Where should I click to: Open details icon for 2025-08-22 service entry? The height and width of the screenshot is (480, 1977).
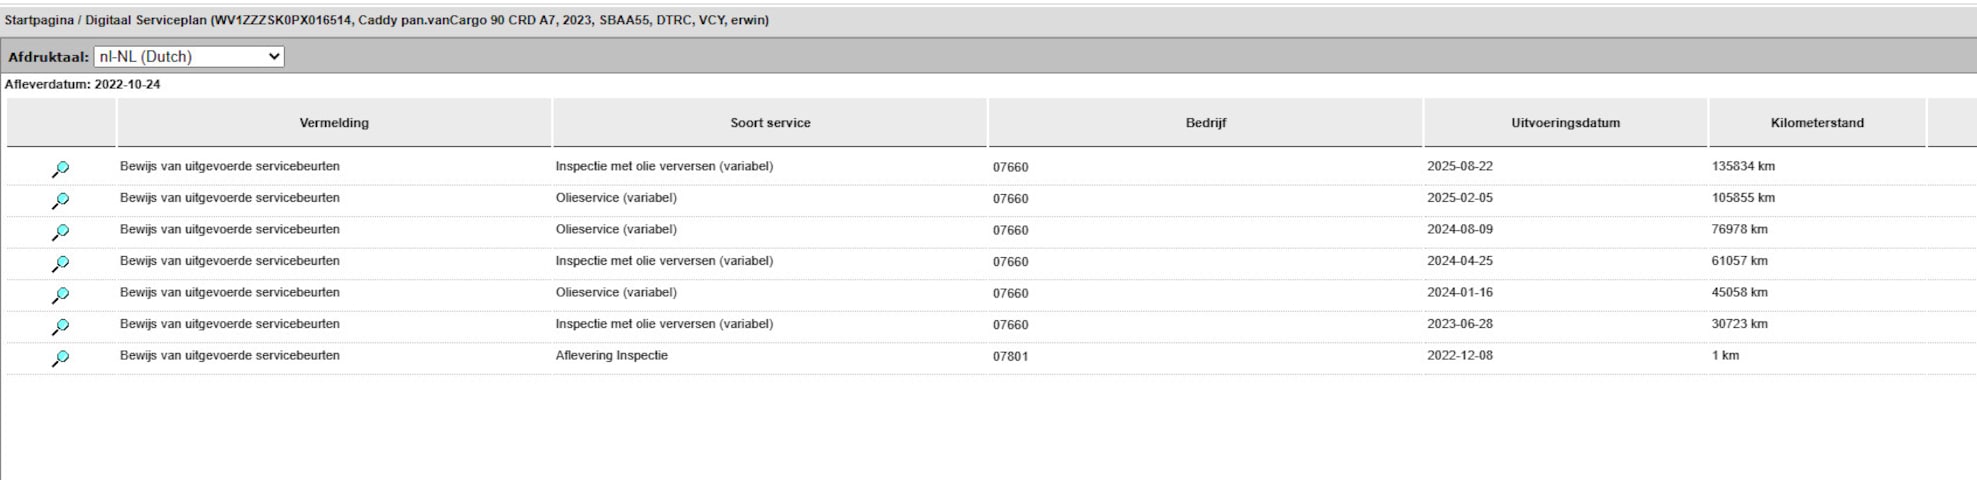point(60,169)
